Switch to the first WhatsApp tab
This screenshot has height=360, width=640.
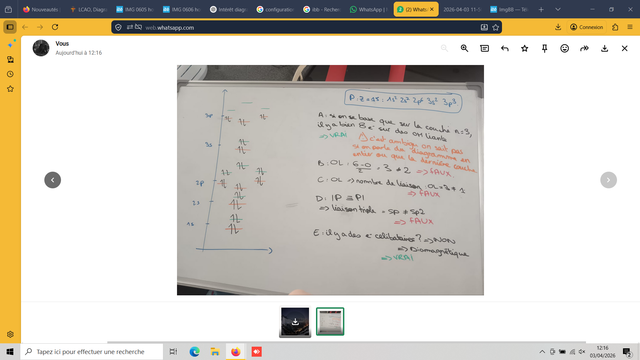coord(369,9)
